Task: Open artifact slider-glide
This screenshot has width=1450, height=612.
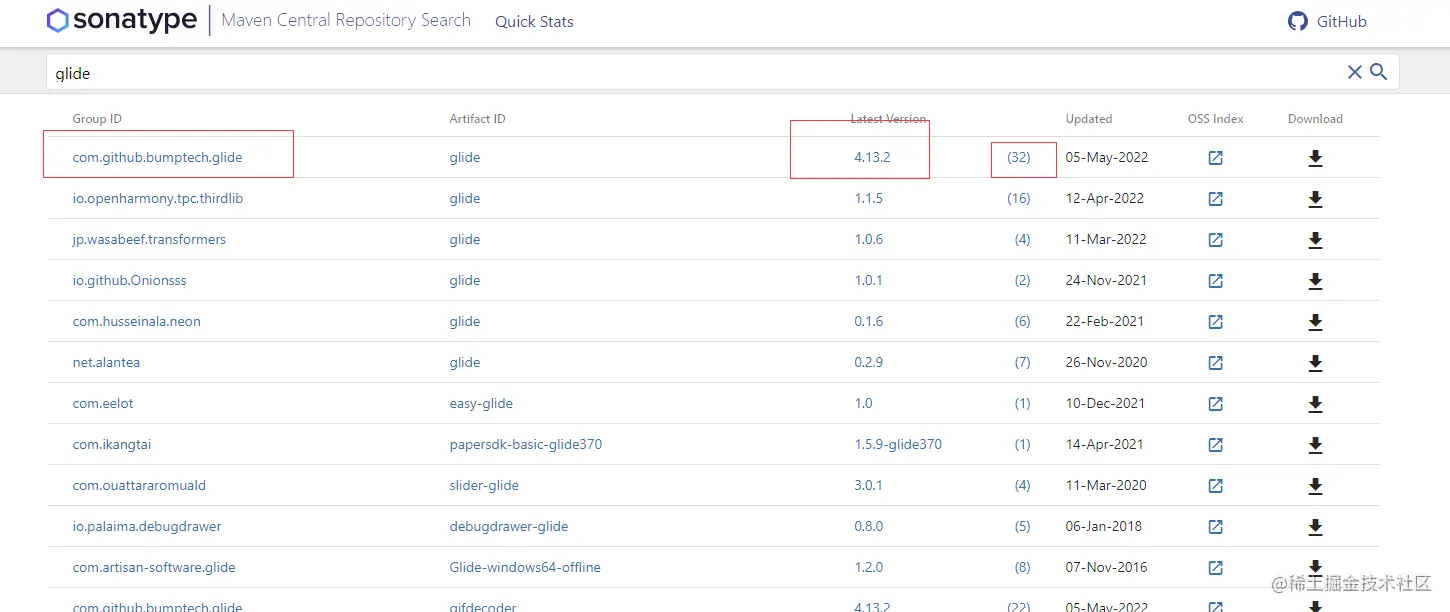Action: tap(484, 486)
